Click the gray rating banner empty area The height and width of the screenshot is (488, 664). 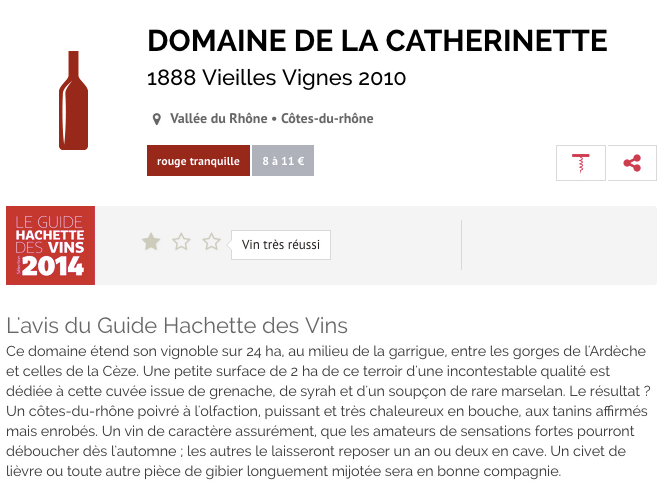click(x=559, y=245)
